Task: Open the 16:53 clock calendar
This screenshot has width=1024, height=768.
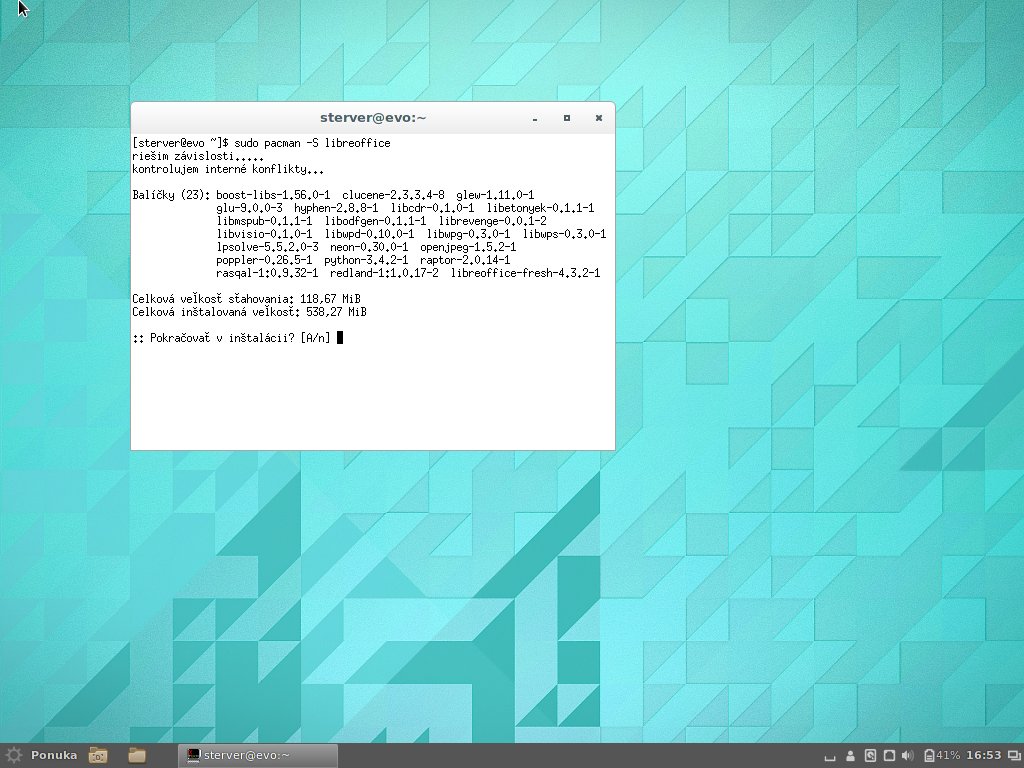Action: click(x=983, y=755)
